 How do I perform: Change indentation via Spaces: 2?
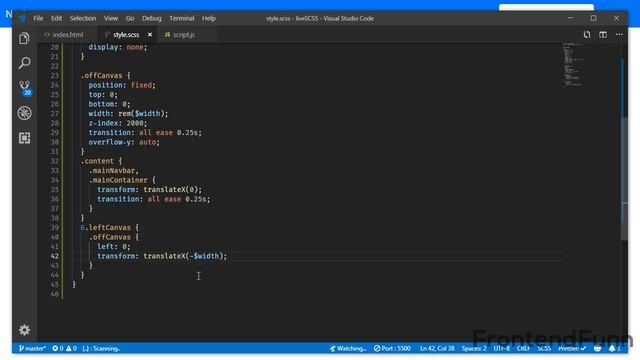pyautogui.click(x=474, y=348)
